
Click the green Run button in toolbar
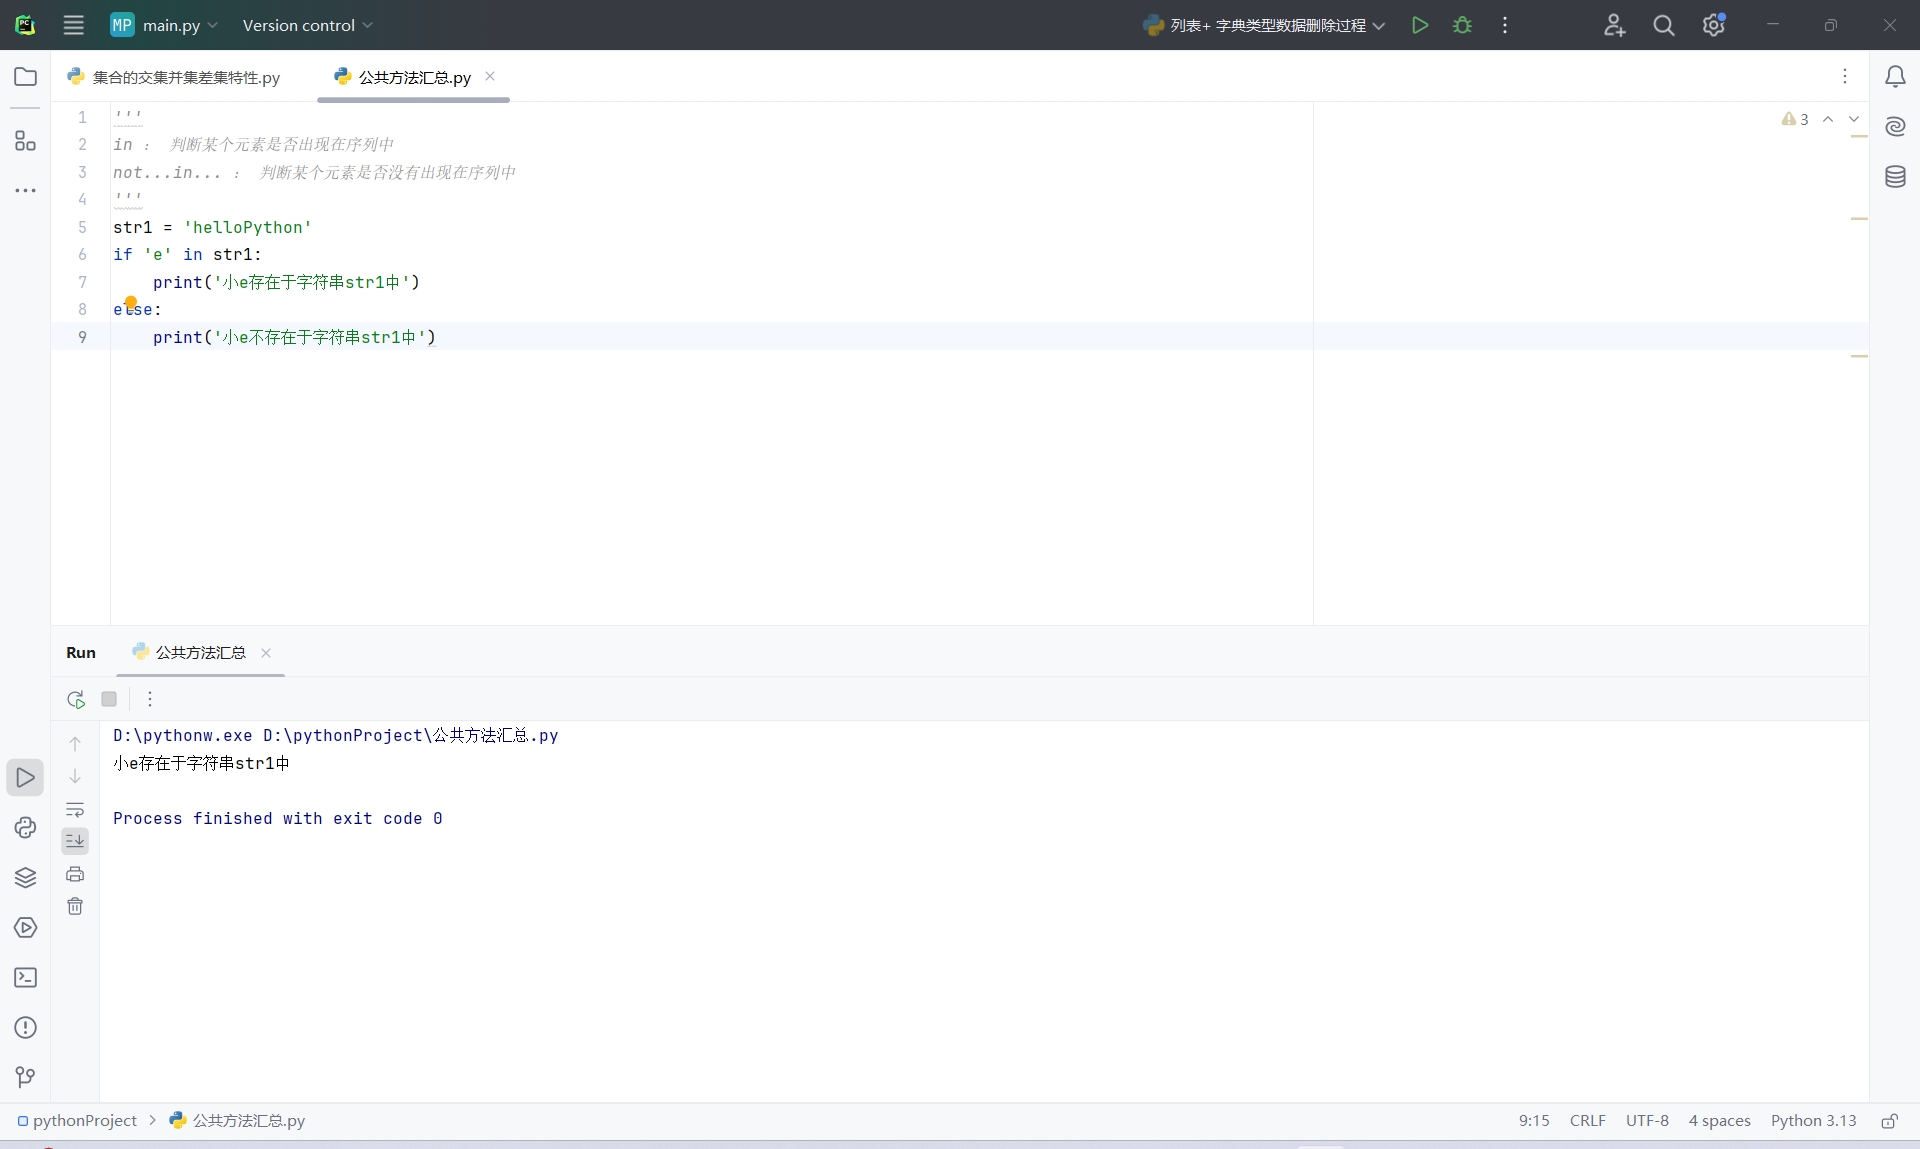pyautogui.click(x=1419, y=25)
